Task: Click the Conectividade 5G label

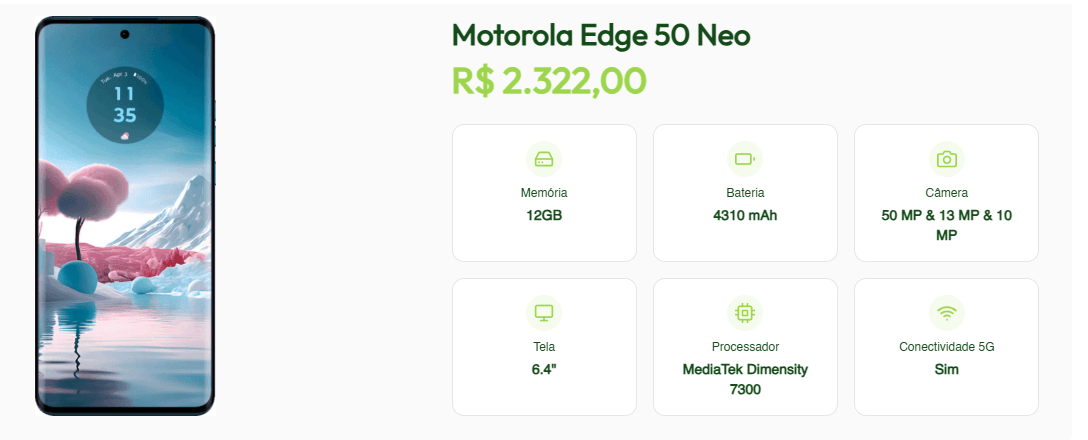Action: (946, 347)
